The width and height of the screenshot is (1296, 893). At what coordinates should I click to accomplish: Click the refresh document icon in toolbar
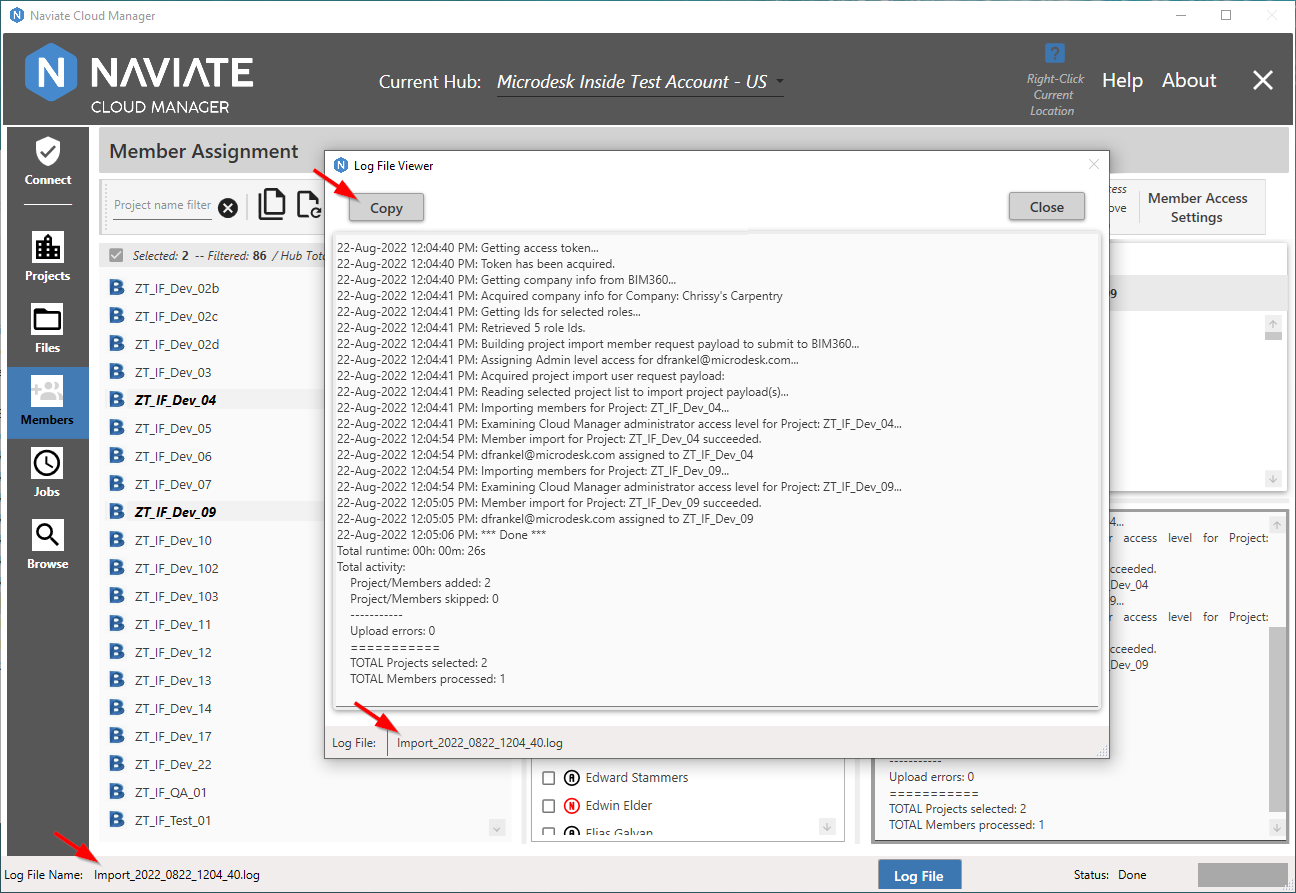coord(308,204)
